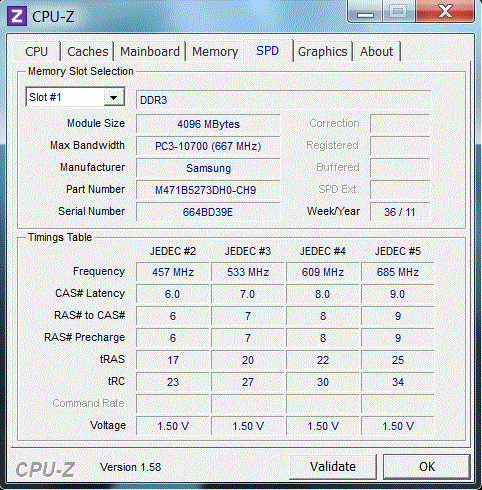Click the Validate button
This screenshot has height=490, width=482.
[x=333, y=466]
